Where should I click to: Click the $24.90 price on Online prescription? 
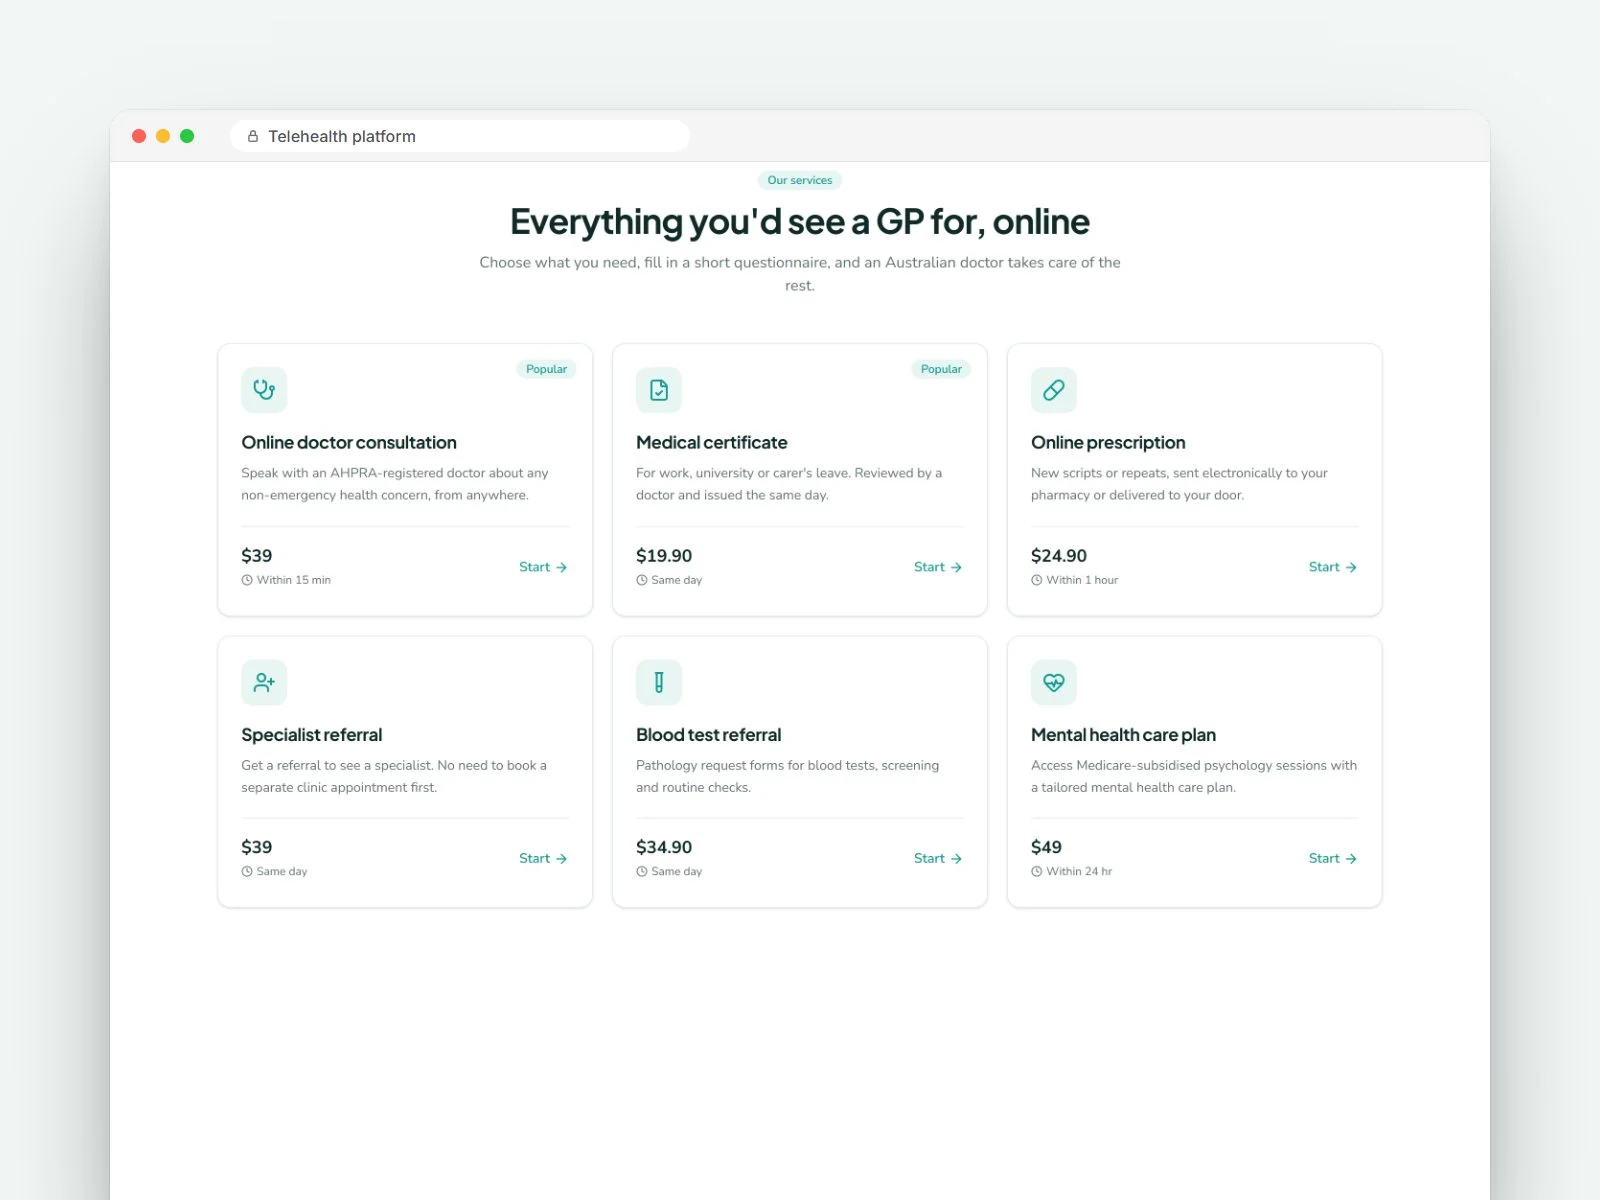pyautogui.click(x=1059, y=556)
